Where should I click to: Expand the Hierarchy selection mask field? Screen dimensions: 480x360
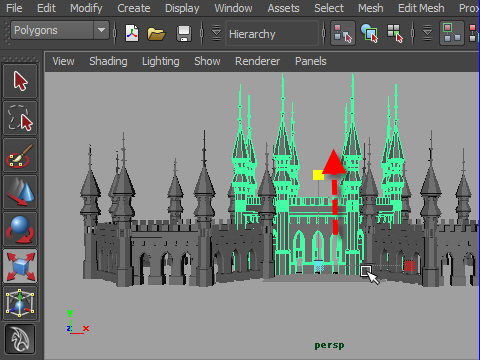272,33
